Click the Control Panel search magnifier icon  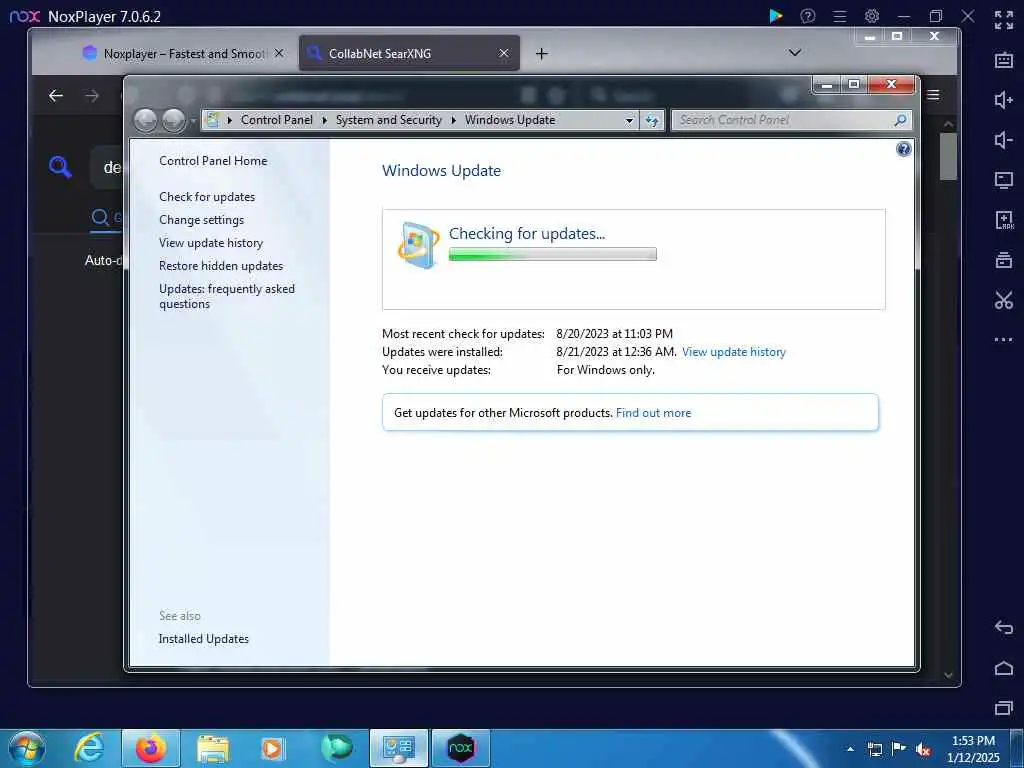click(900, 120)
